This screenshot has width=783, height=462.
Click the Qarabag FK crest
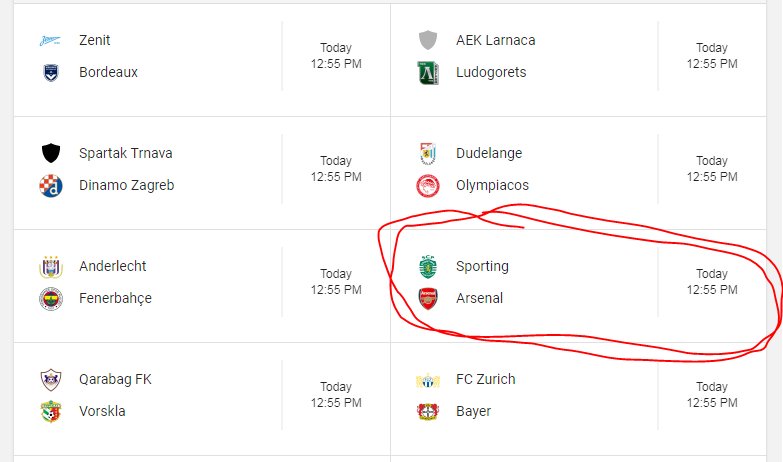(50, 380)
